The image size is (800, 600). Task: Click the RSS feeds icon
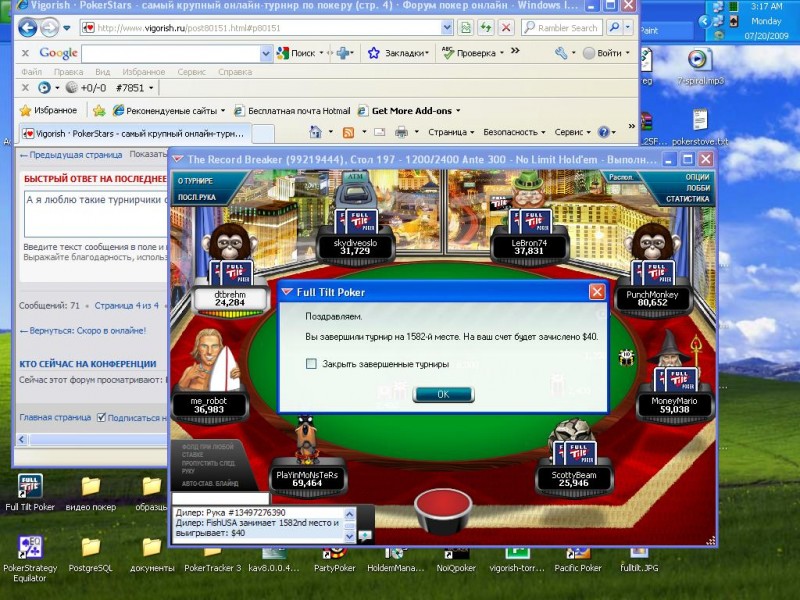click(348, 133)
